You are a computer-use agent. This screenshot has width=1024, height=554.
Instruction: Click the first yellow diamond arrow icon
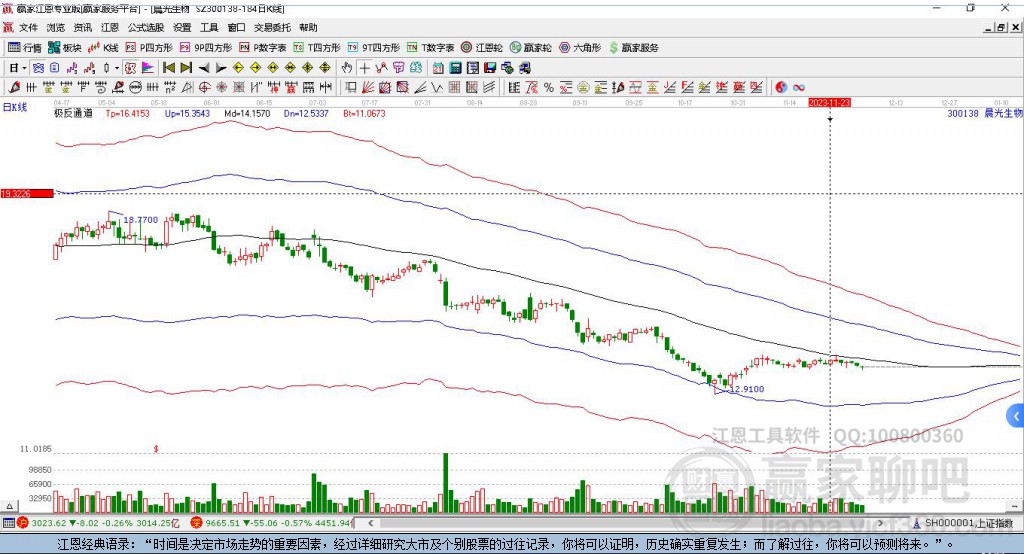point(238,68)
